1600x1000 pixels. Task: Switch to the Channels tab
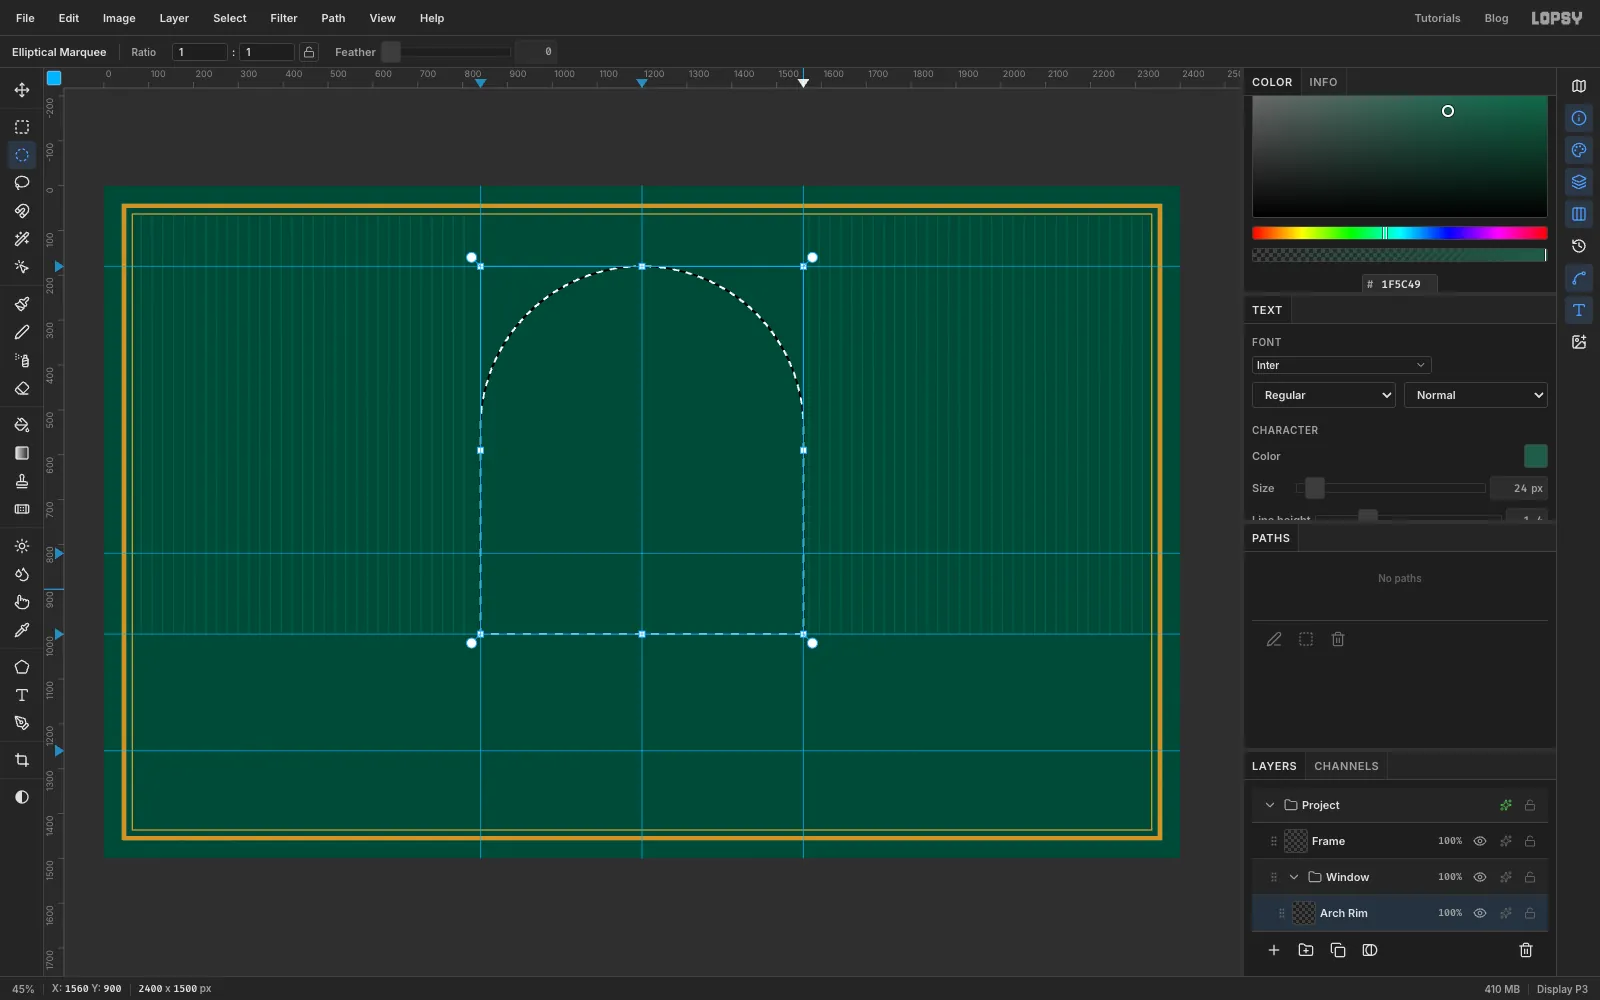(1346, 766)
